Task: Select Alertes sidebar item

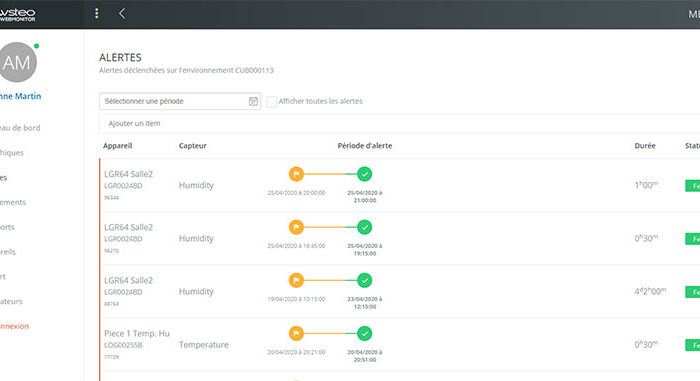Action: 4,178
